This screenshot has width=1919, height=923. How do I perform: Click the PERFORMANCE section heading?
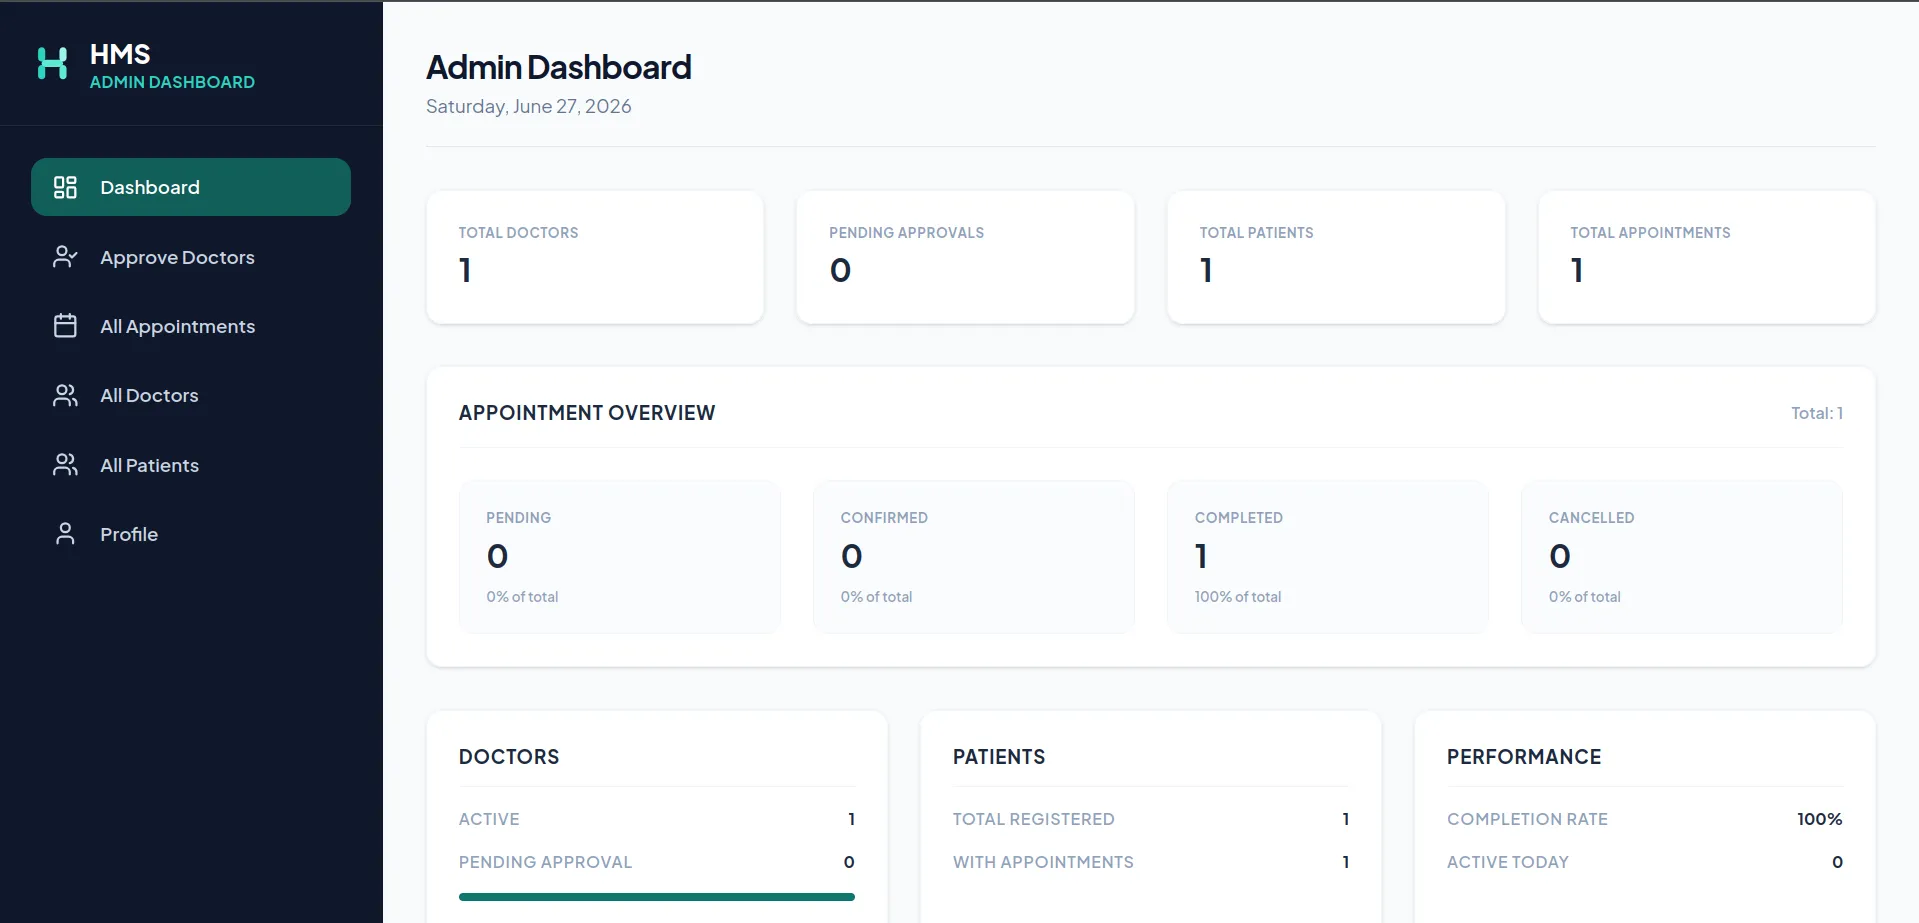[1524, 757]
